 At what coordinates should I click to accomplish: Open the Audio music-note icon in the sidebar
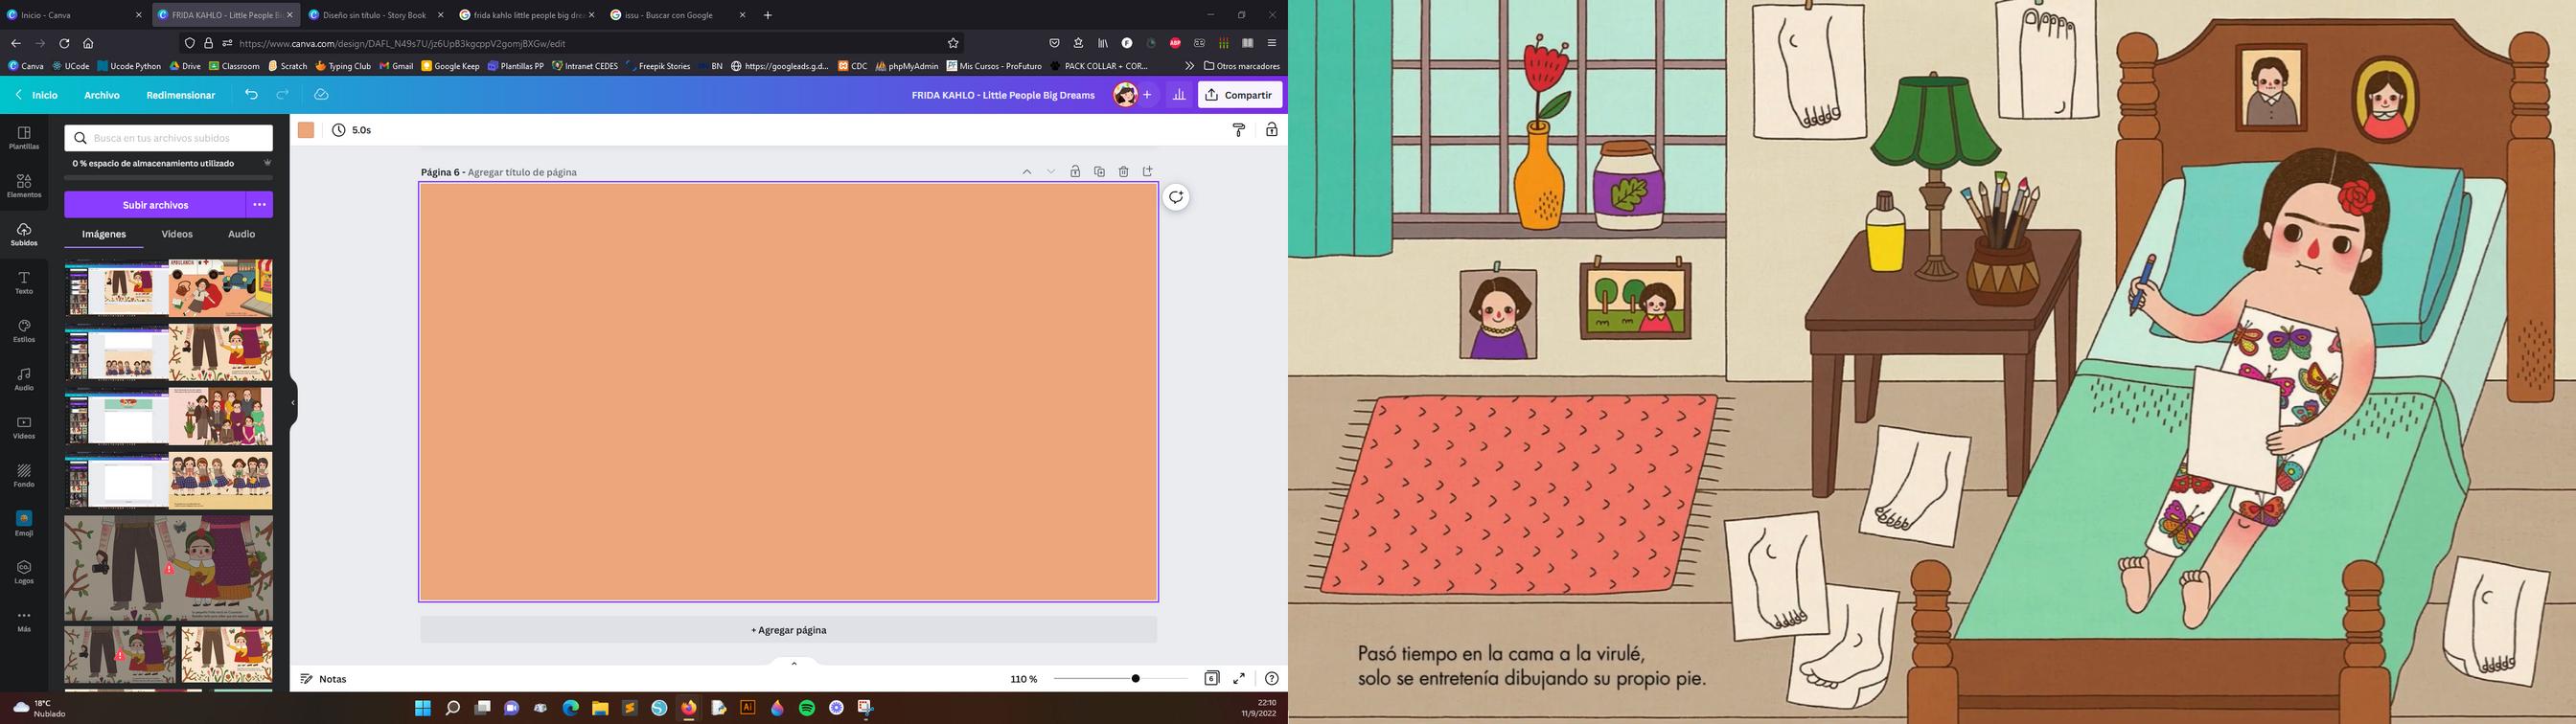[24, 379]
